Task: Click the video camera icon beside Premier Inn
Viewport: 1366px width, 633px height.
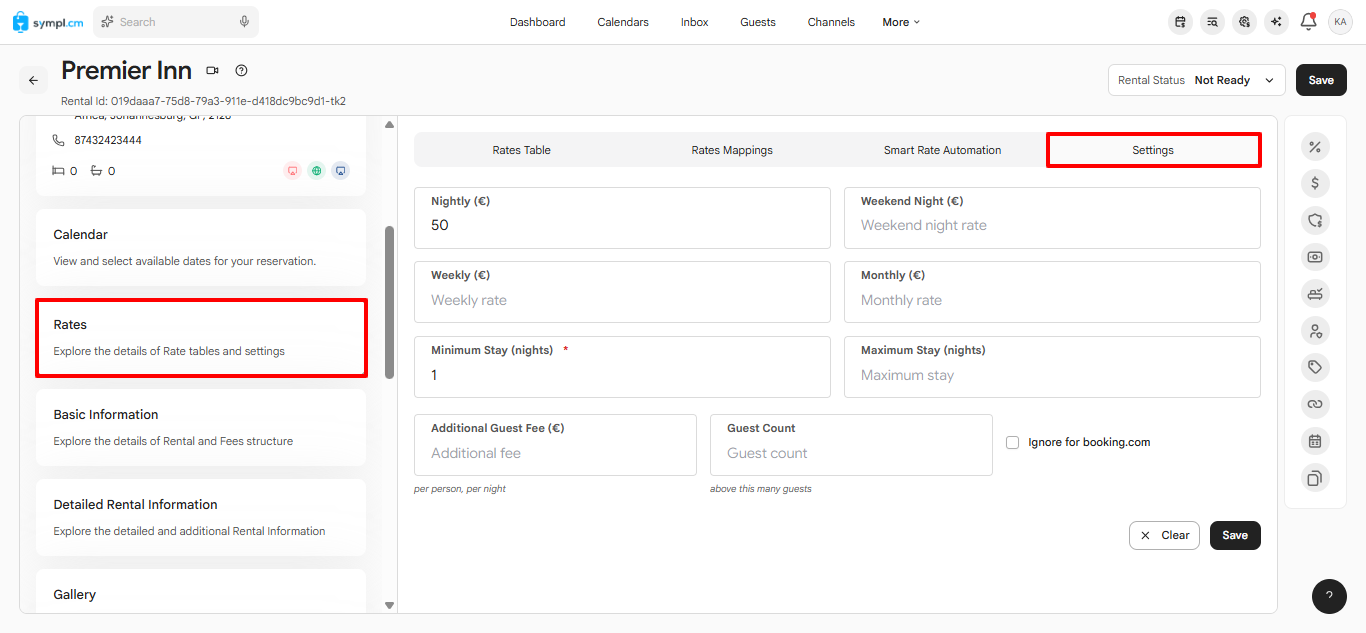Action: (212, 71)
